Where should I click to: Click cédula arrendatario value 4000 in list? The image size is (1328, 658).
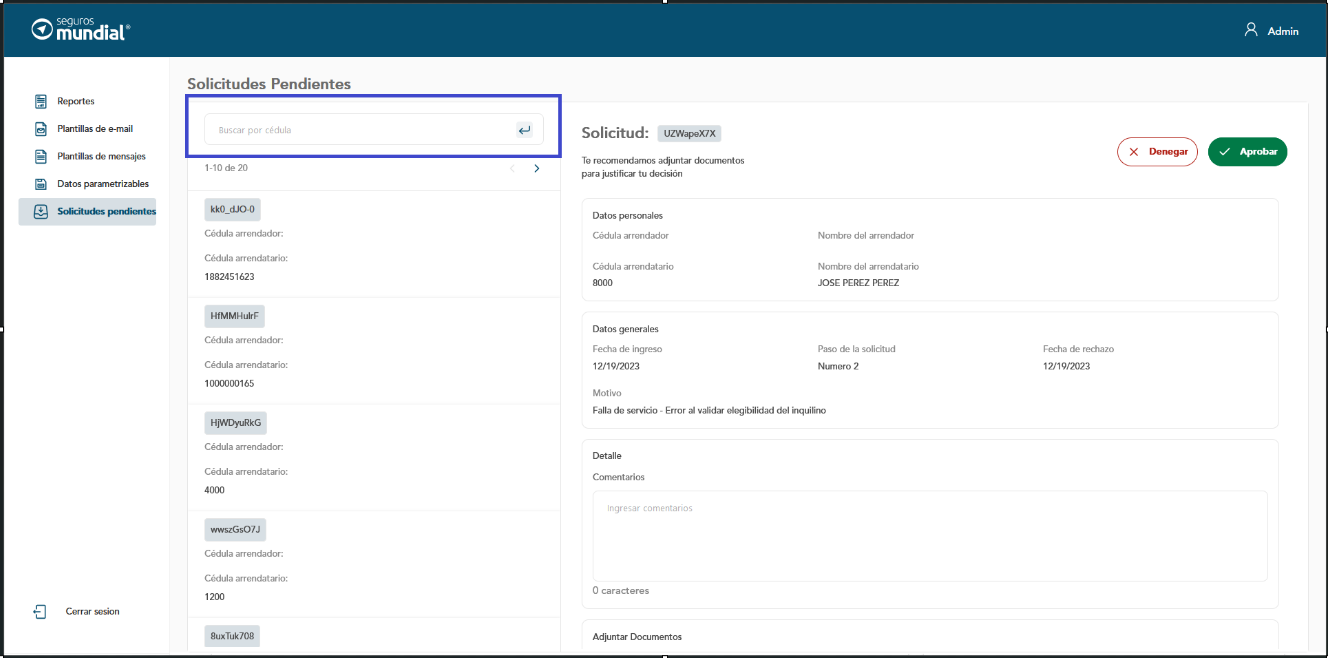tap(214, 490)
